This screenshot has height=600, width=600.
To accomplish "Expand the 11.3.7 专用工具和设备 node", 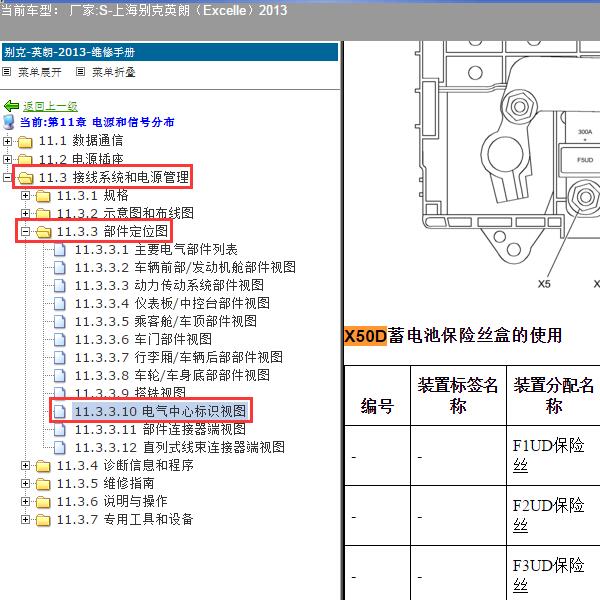I will [x=25, y=519].
